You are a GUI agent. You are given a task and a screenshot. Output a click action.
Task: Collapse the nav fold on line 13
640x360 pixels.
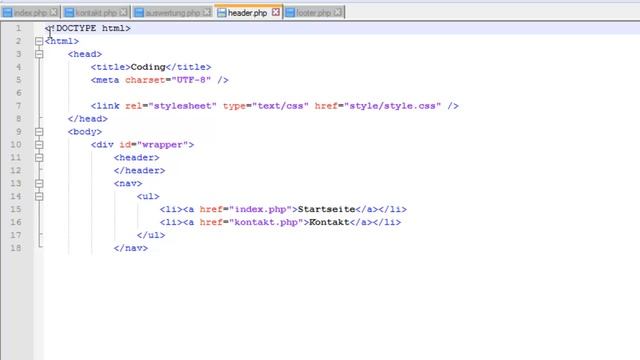(x=39, y=183)
